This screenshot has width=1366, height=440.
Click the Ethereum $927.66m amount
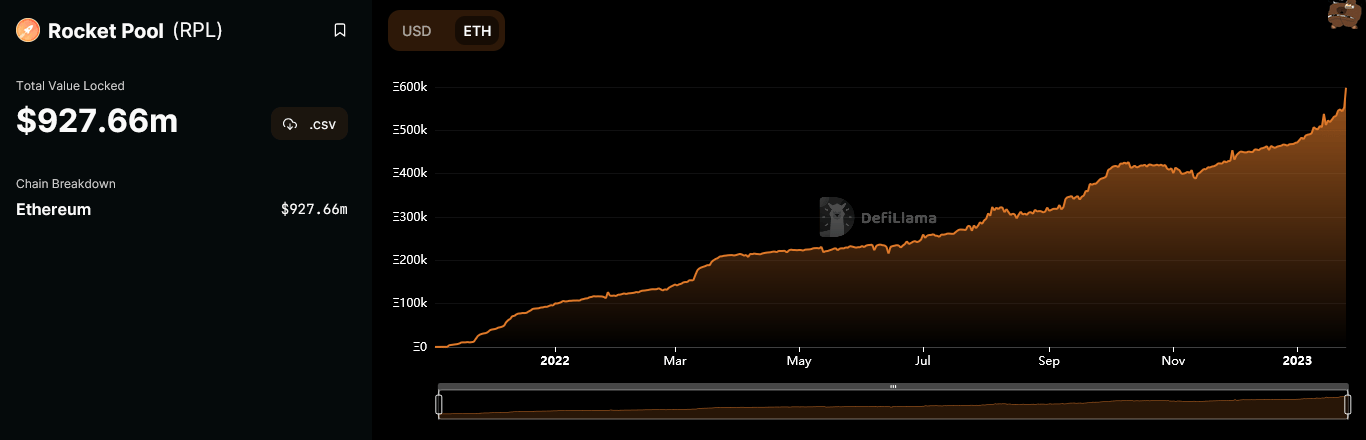314,209
